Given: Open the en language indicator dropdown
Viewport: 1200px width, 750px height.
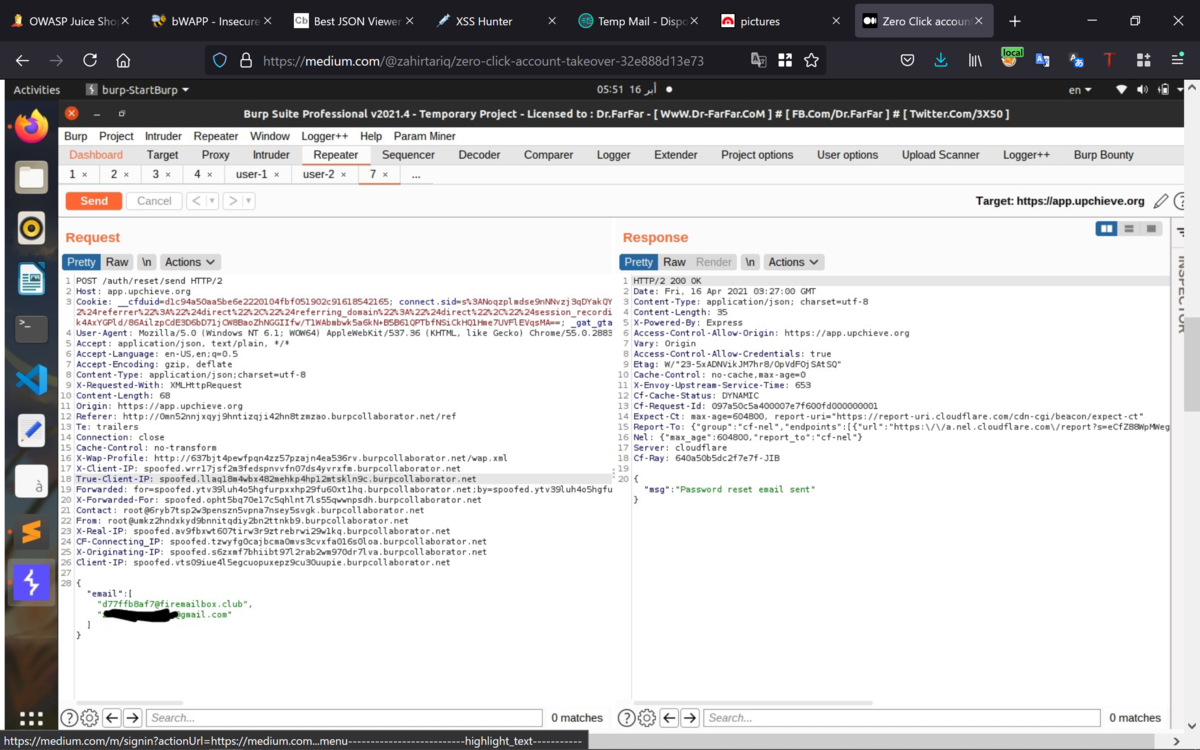Looking at the screenshot, I should tap(1080, 90).
